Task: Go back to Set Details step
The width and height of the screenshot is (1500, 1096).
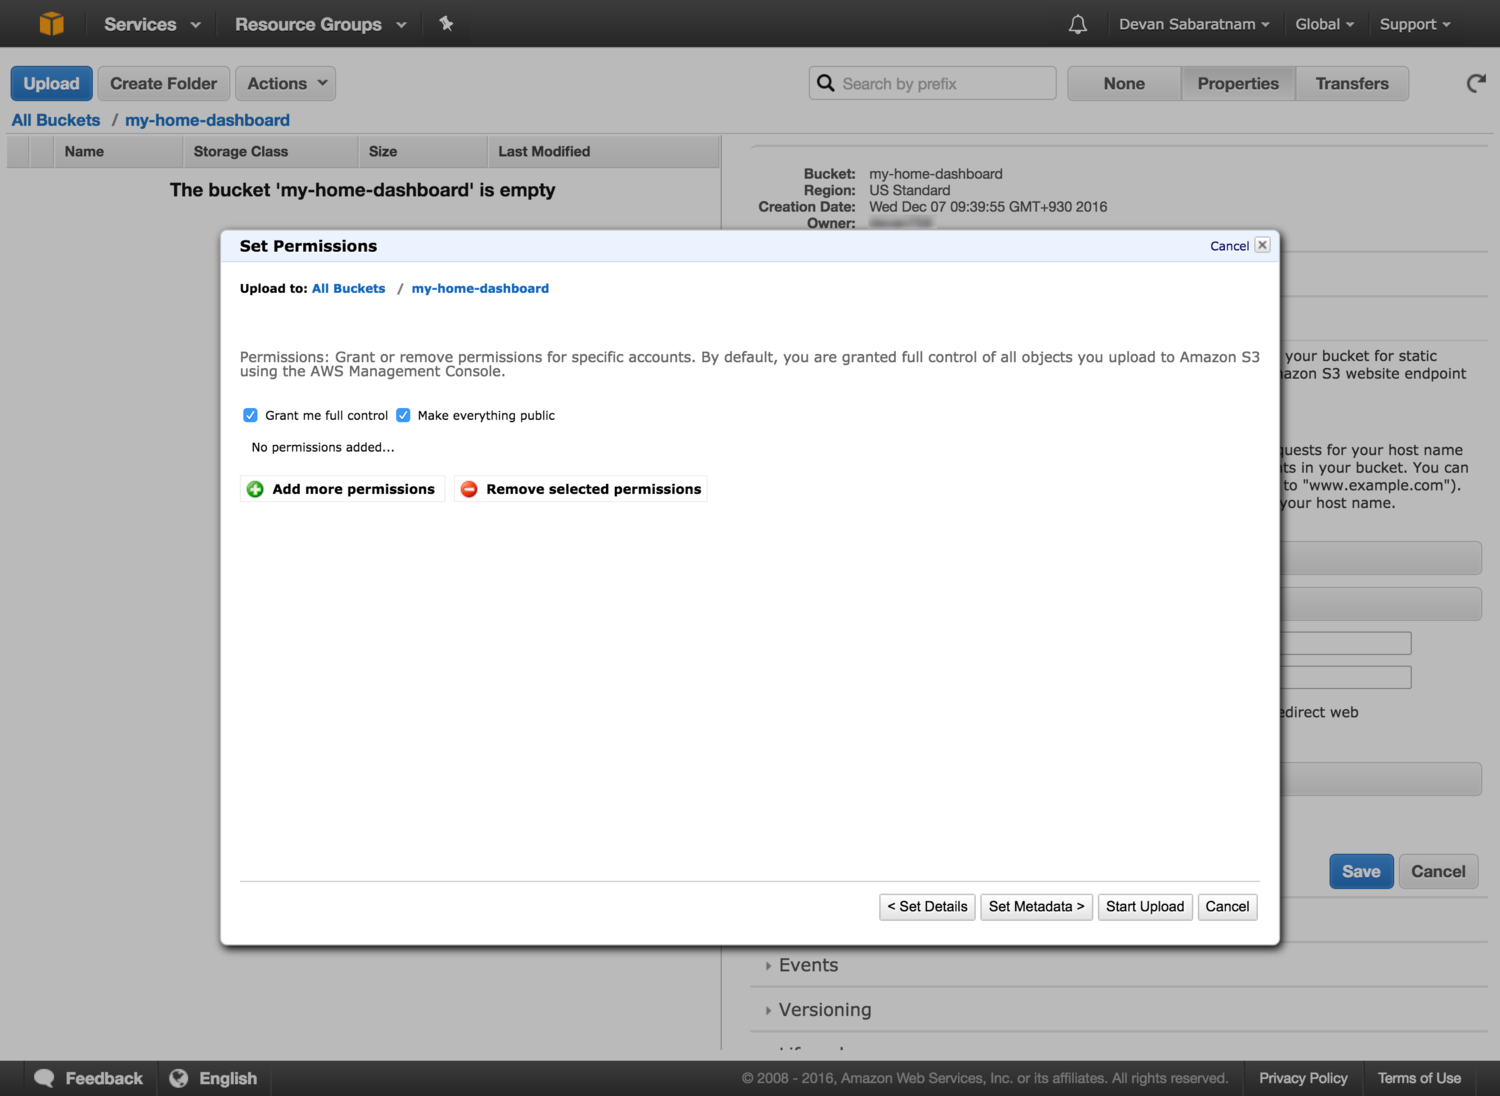Action: coord(927,907)
